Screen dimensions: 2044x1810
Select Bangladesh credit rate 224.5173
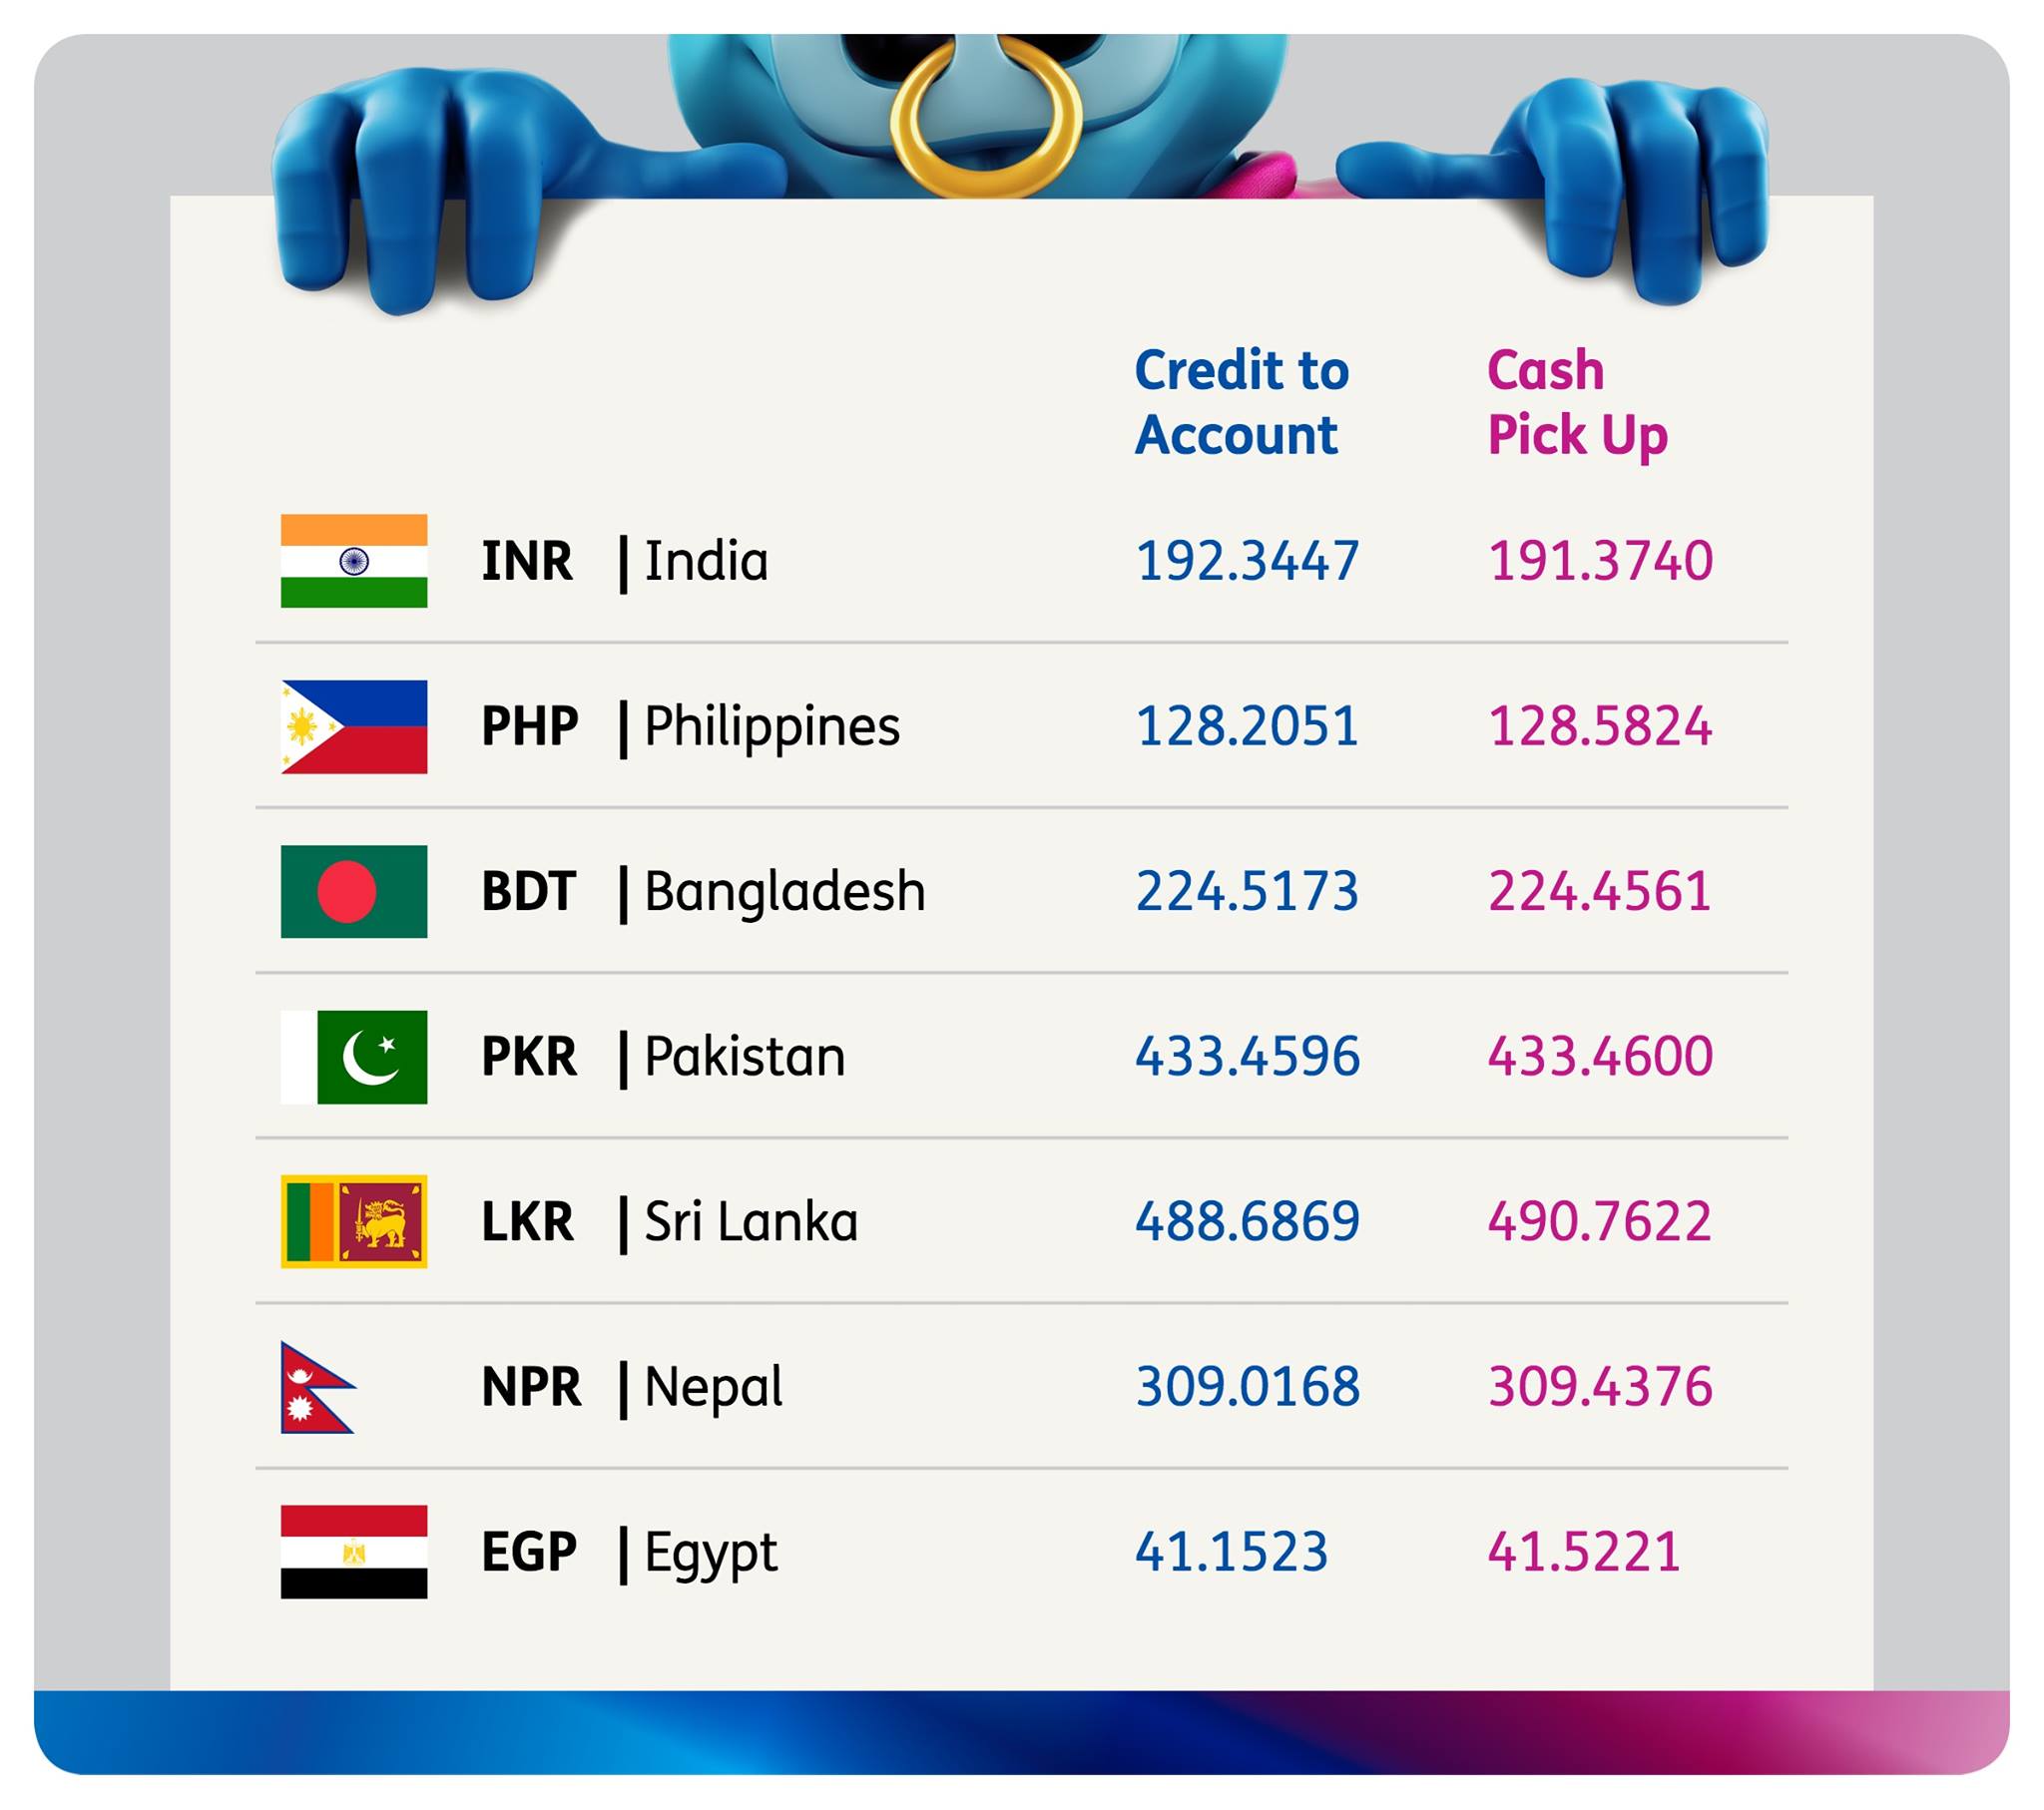(1248, 892)
